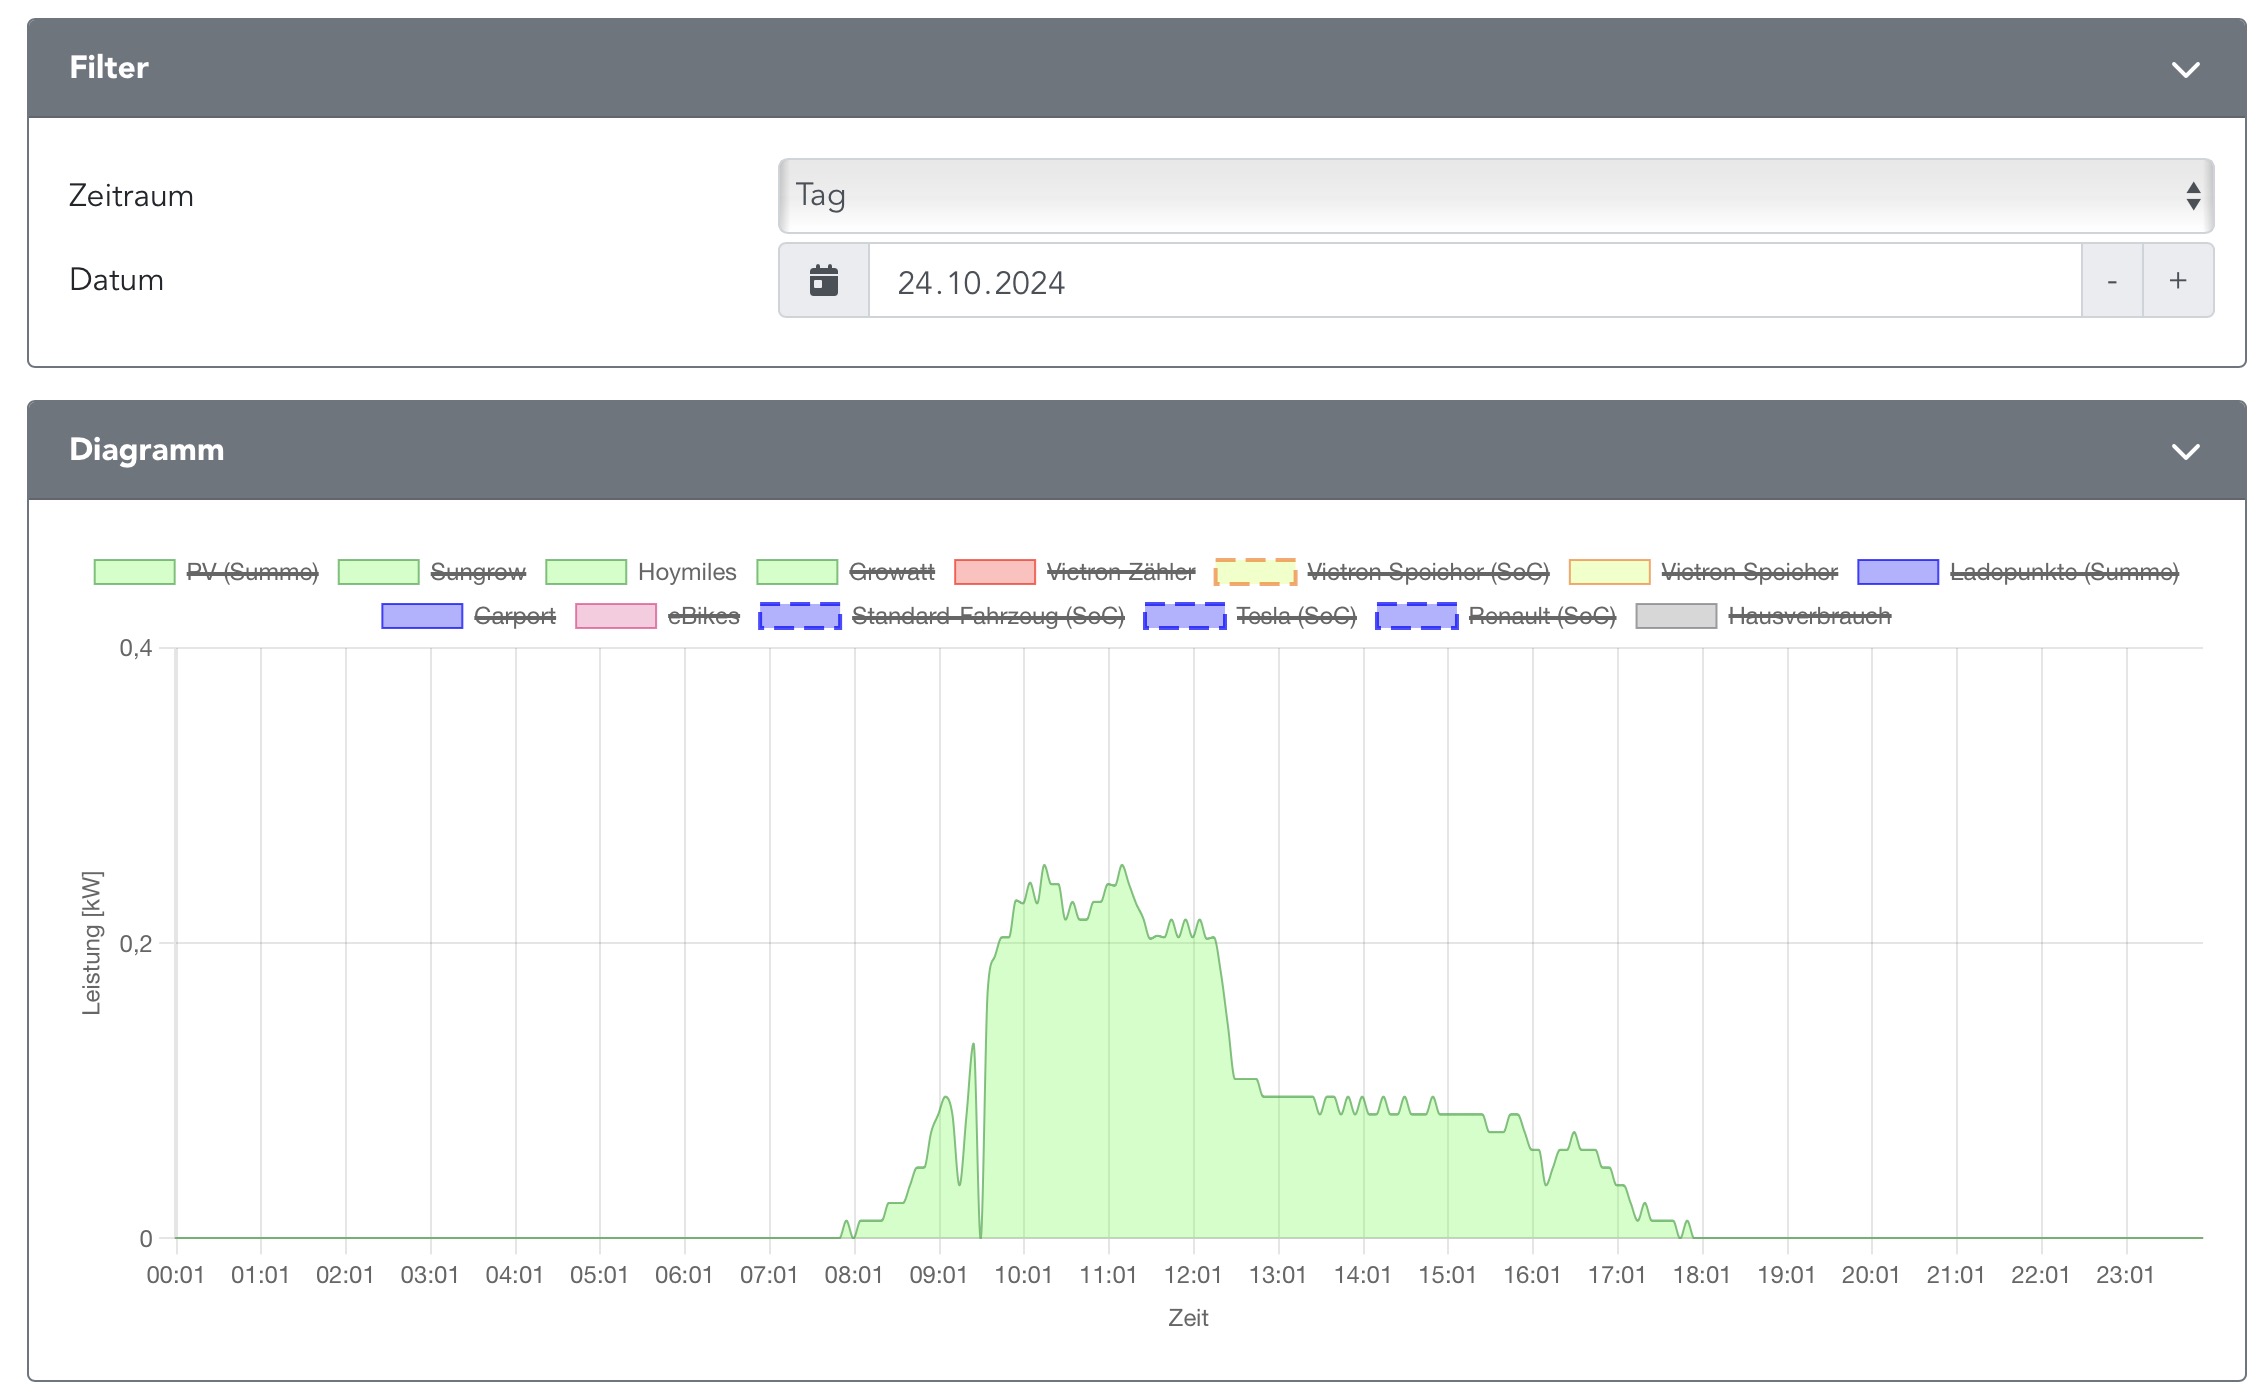This screenshot has height=1396, width=2266.
Task: Open the Zeitraum Tag dropdown
Action: (1495, 196)
